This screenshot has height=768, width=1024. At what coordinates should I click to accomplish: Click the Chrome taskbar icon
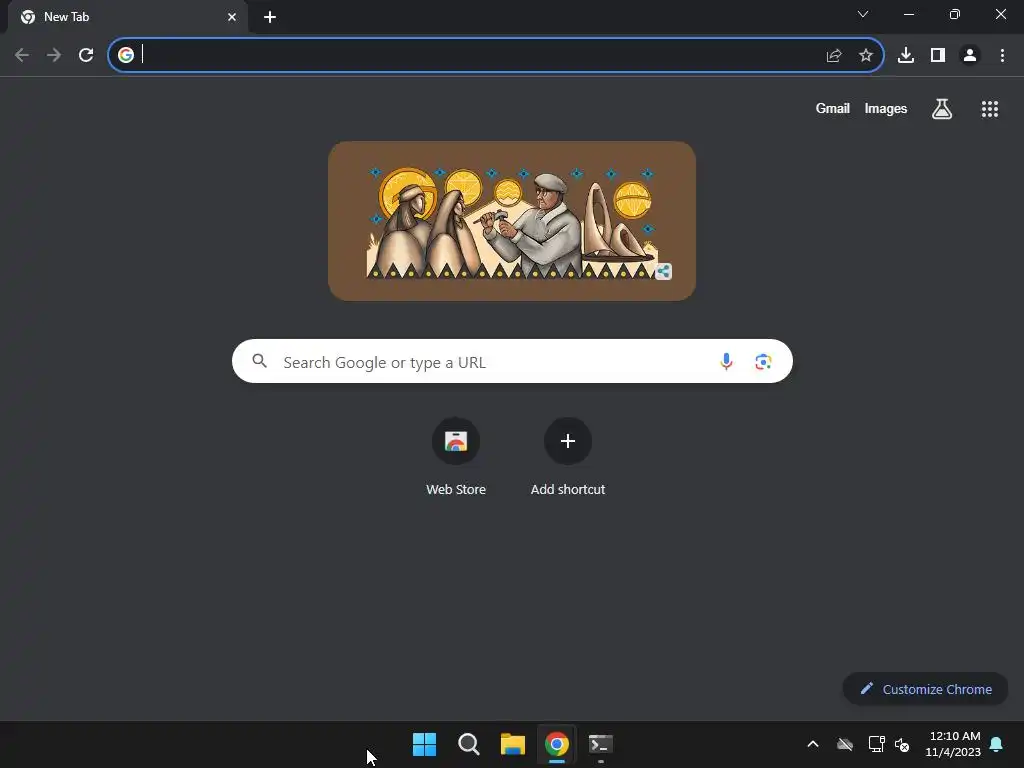point(557,744)
